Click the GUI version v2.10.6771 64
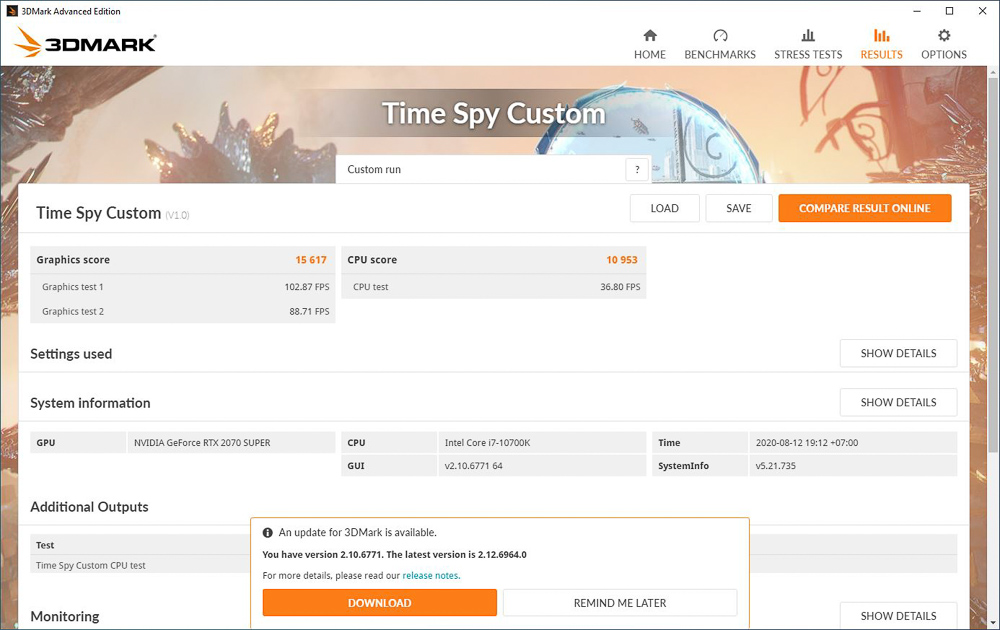 click(x=473, y=466)
